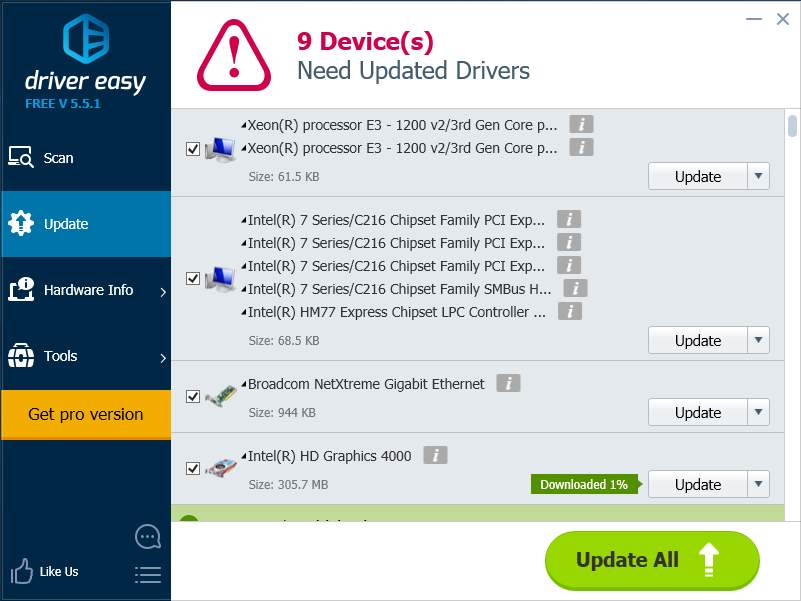Open the Hardware Info section
The width and height of the screenshot is (801, 601).
point(86,290)
